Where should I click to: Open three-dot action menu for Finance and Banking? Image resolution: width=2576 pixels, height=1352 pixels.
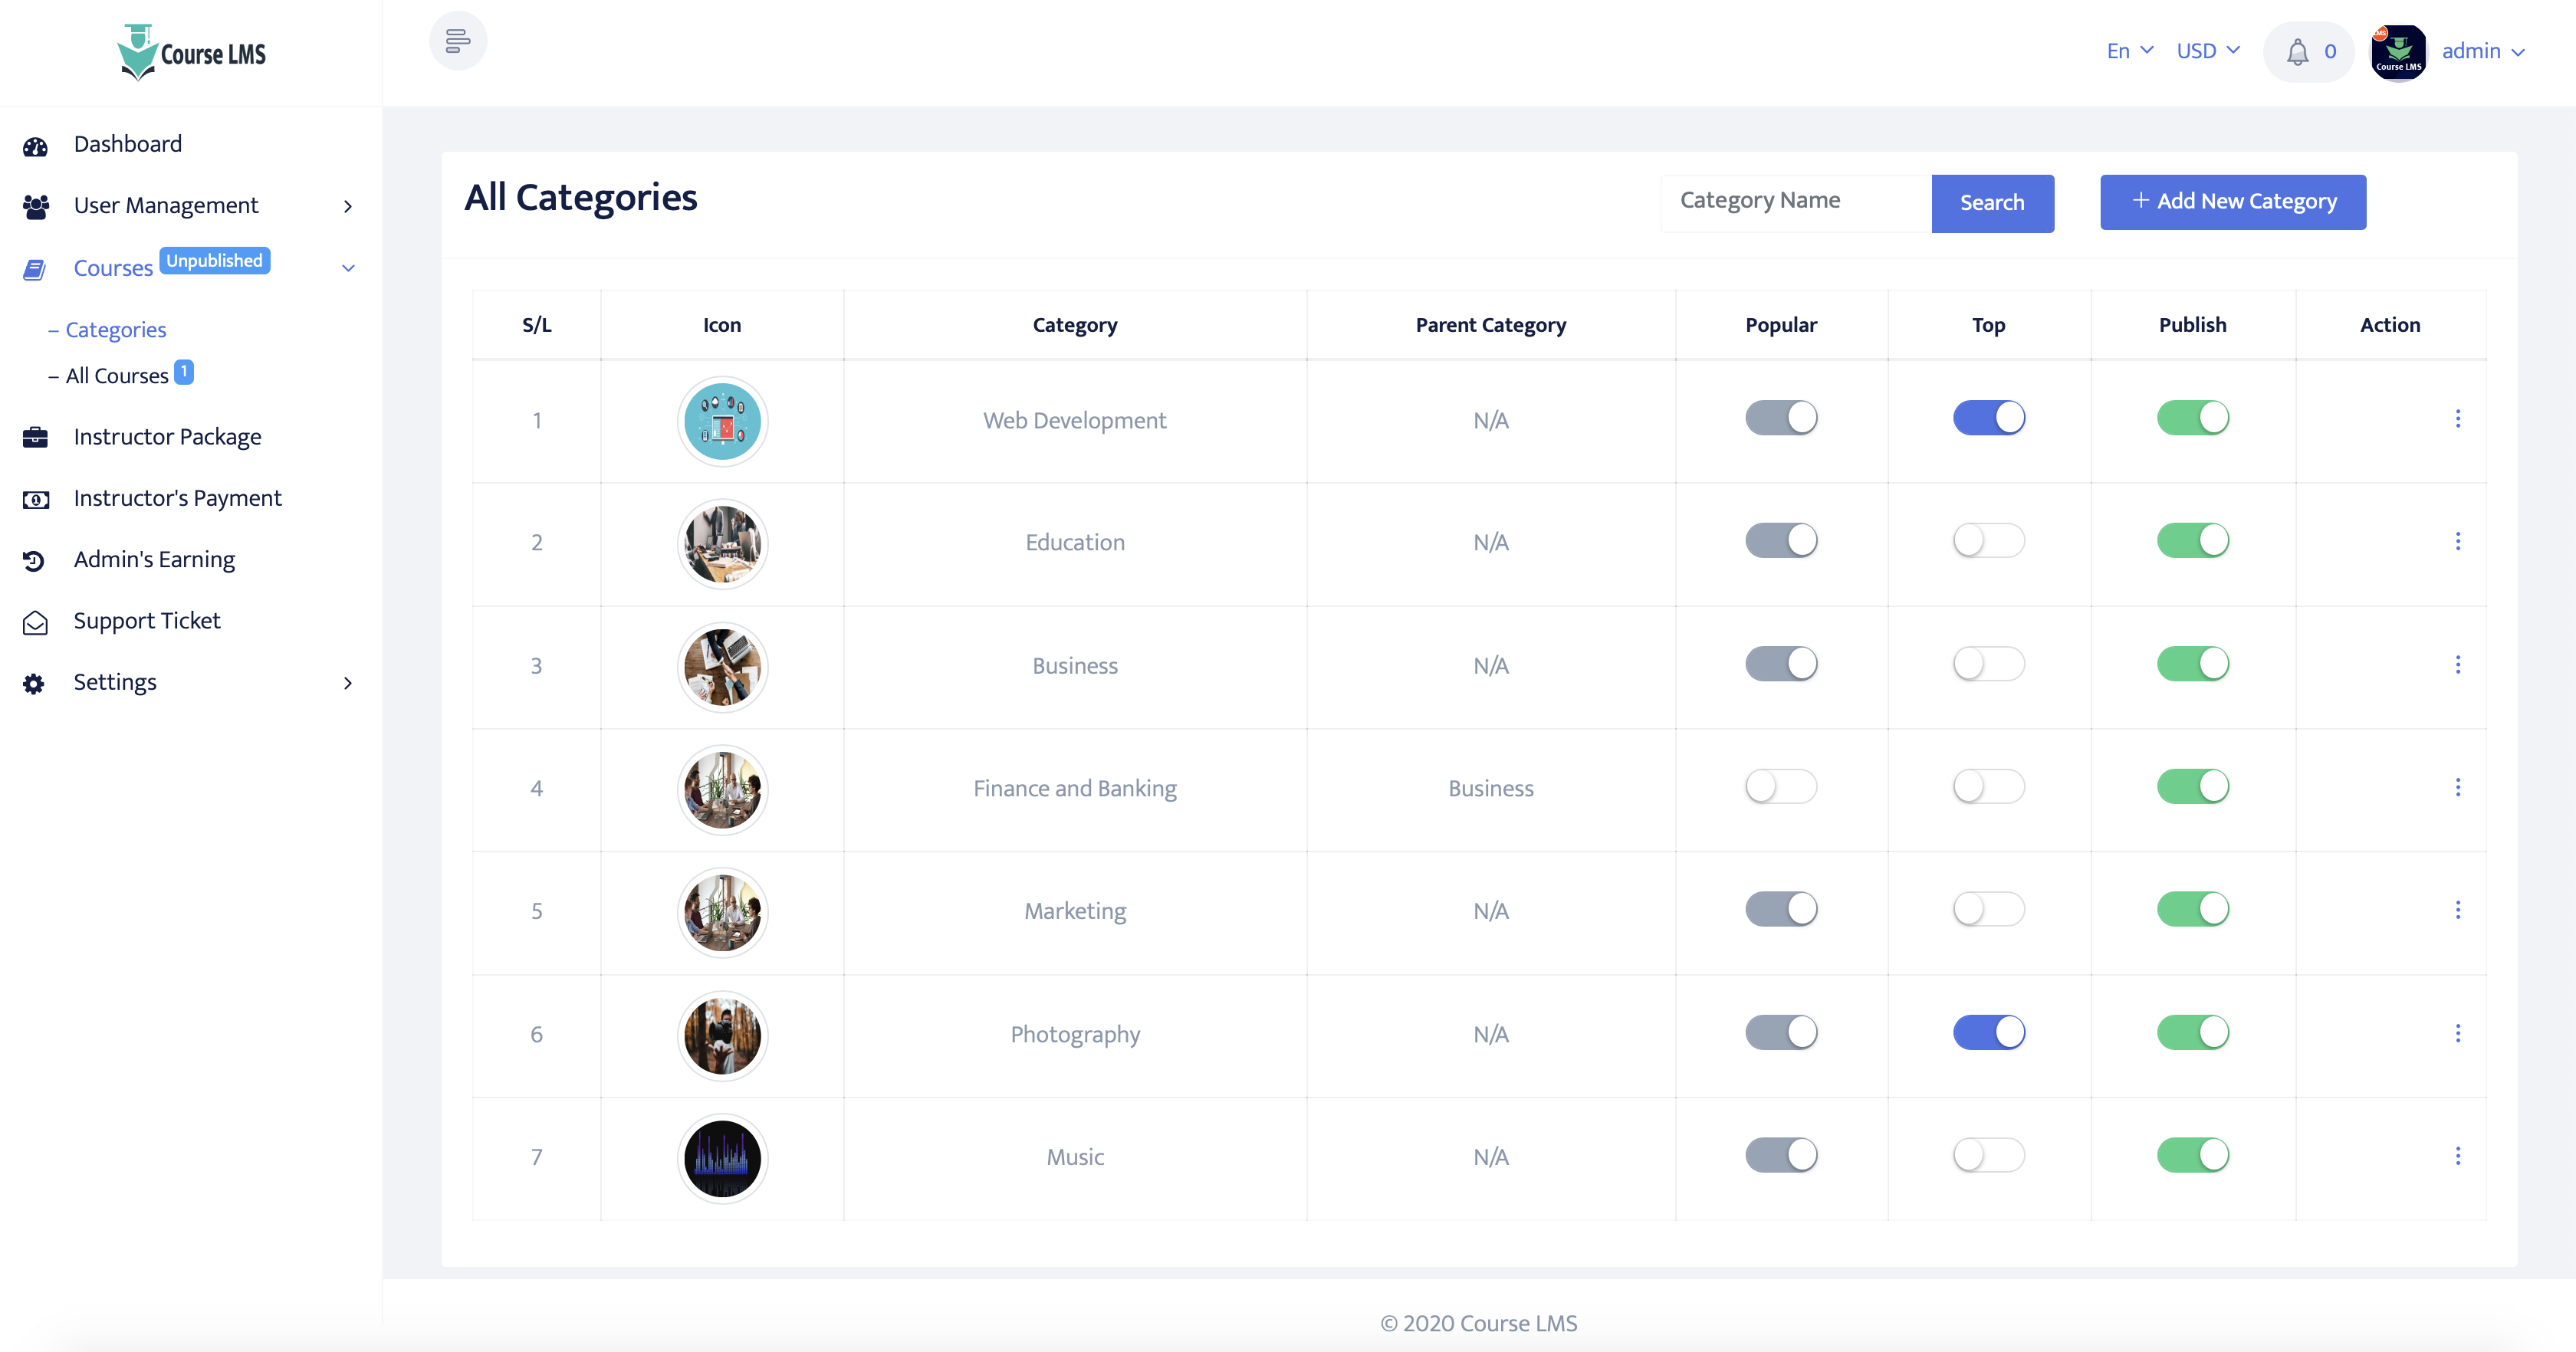(x=2457, y=788)
